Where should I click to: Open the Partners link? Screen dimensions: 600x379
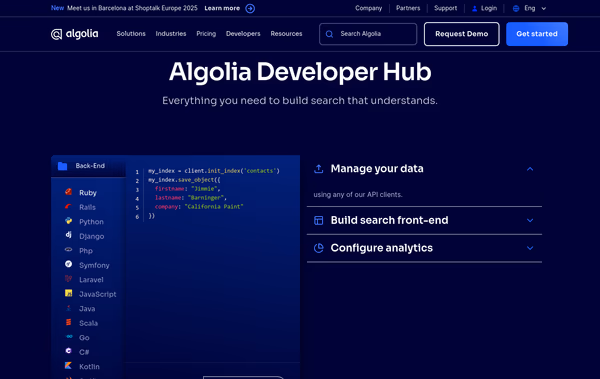(x=408, y=8)
